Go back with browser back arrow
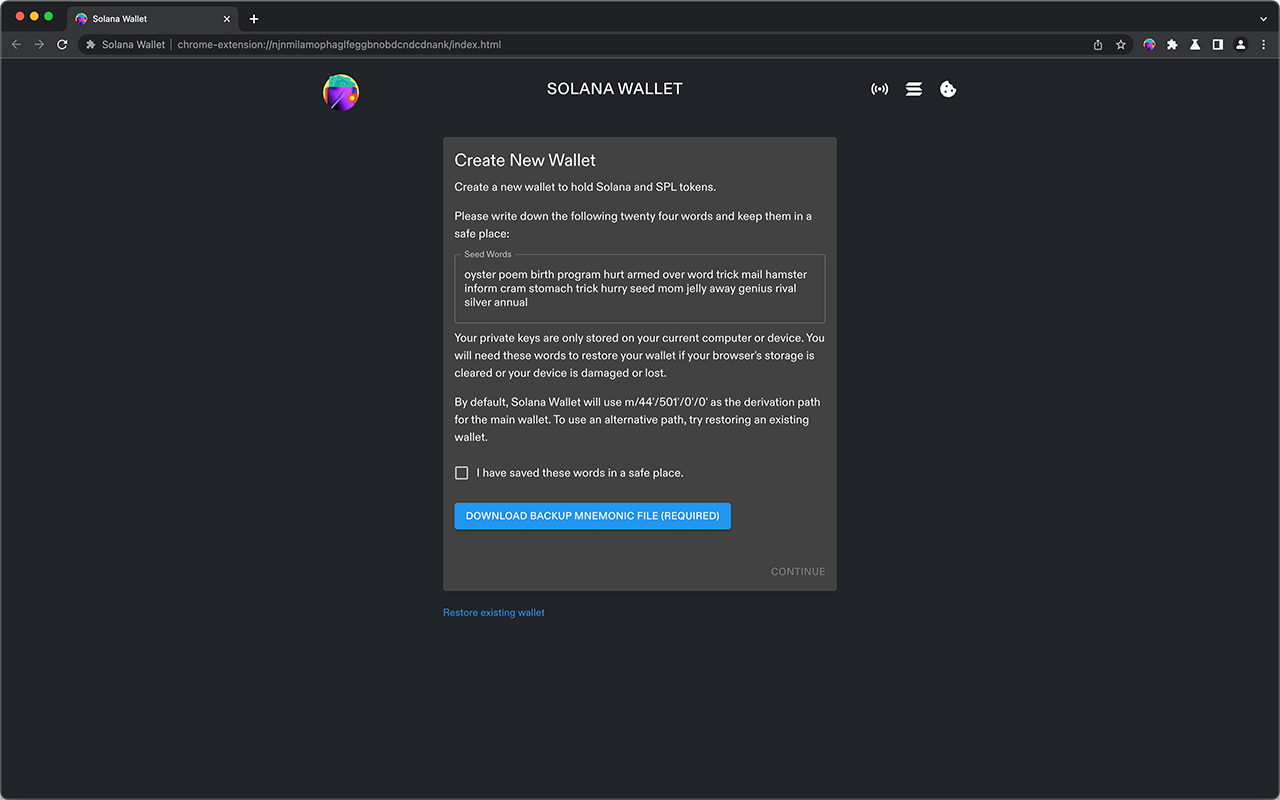 click(16, 45)
